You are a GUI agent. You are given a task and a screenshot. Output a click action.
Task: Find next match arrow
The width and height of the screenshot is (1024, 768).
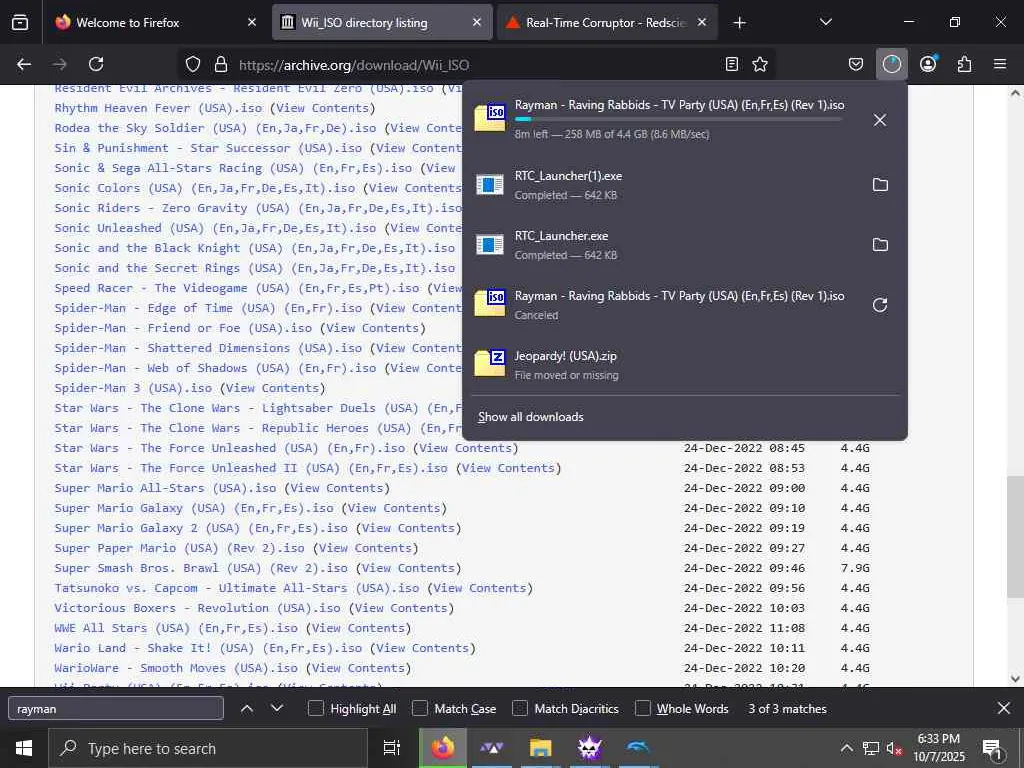tap(277, 708)
